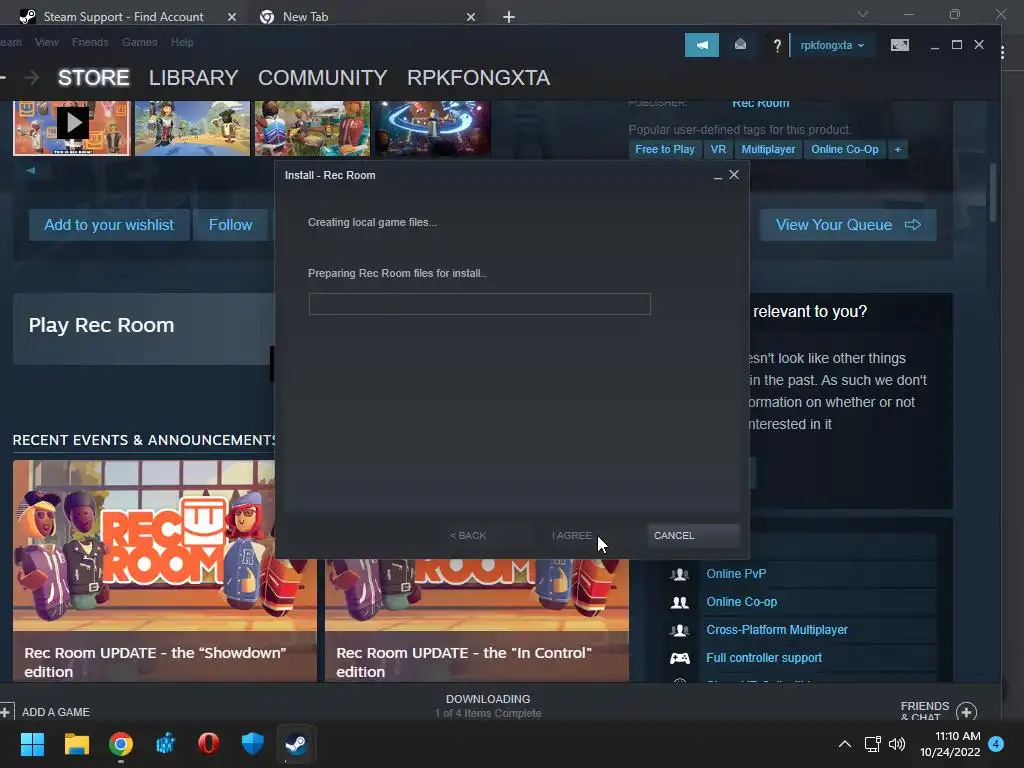Open Google Chrome from the taskbar
The height and width of the screenshot is (768, 1024).
(121, 744)
